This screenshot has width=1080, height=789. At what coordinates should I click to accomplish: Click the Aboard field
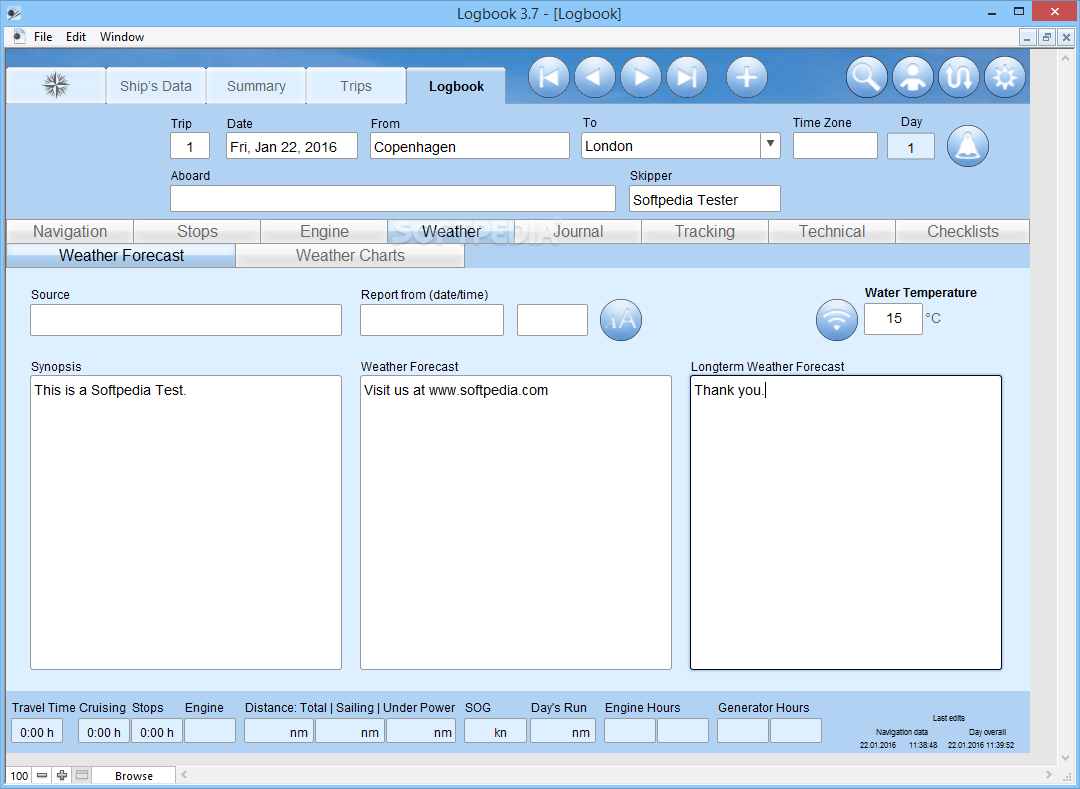click(x=393, y=198)
